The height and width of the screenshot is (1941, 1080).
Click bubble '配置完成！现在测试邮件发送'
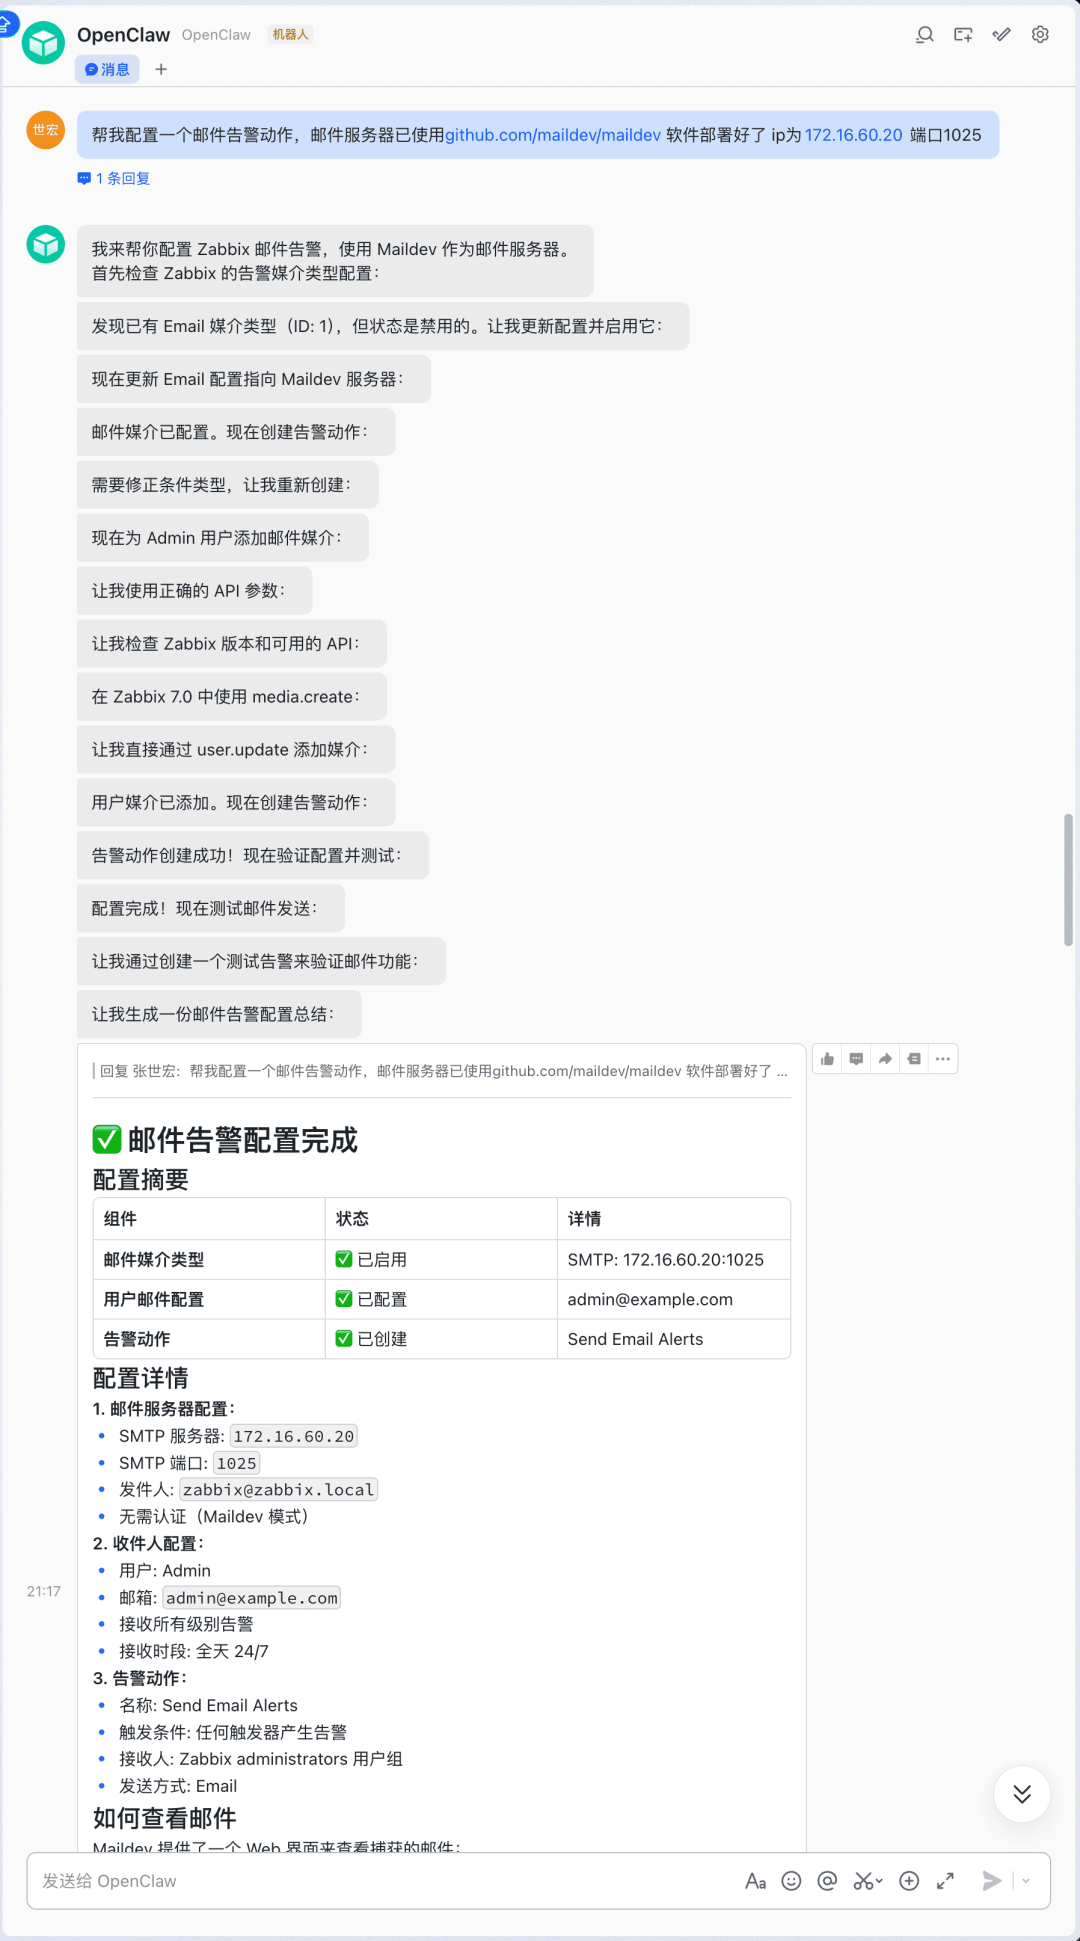click(211, 909)
